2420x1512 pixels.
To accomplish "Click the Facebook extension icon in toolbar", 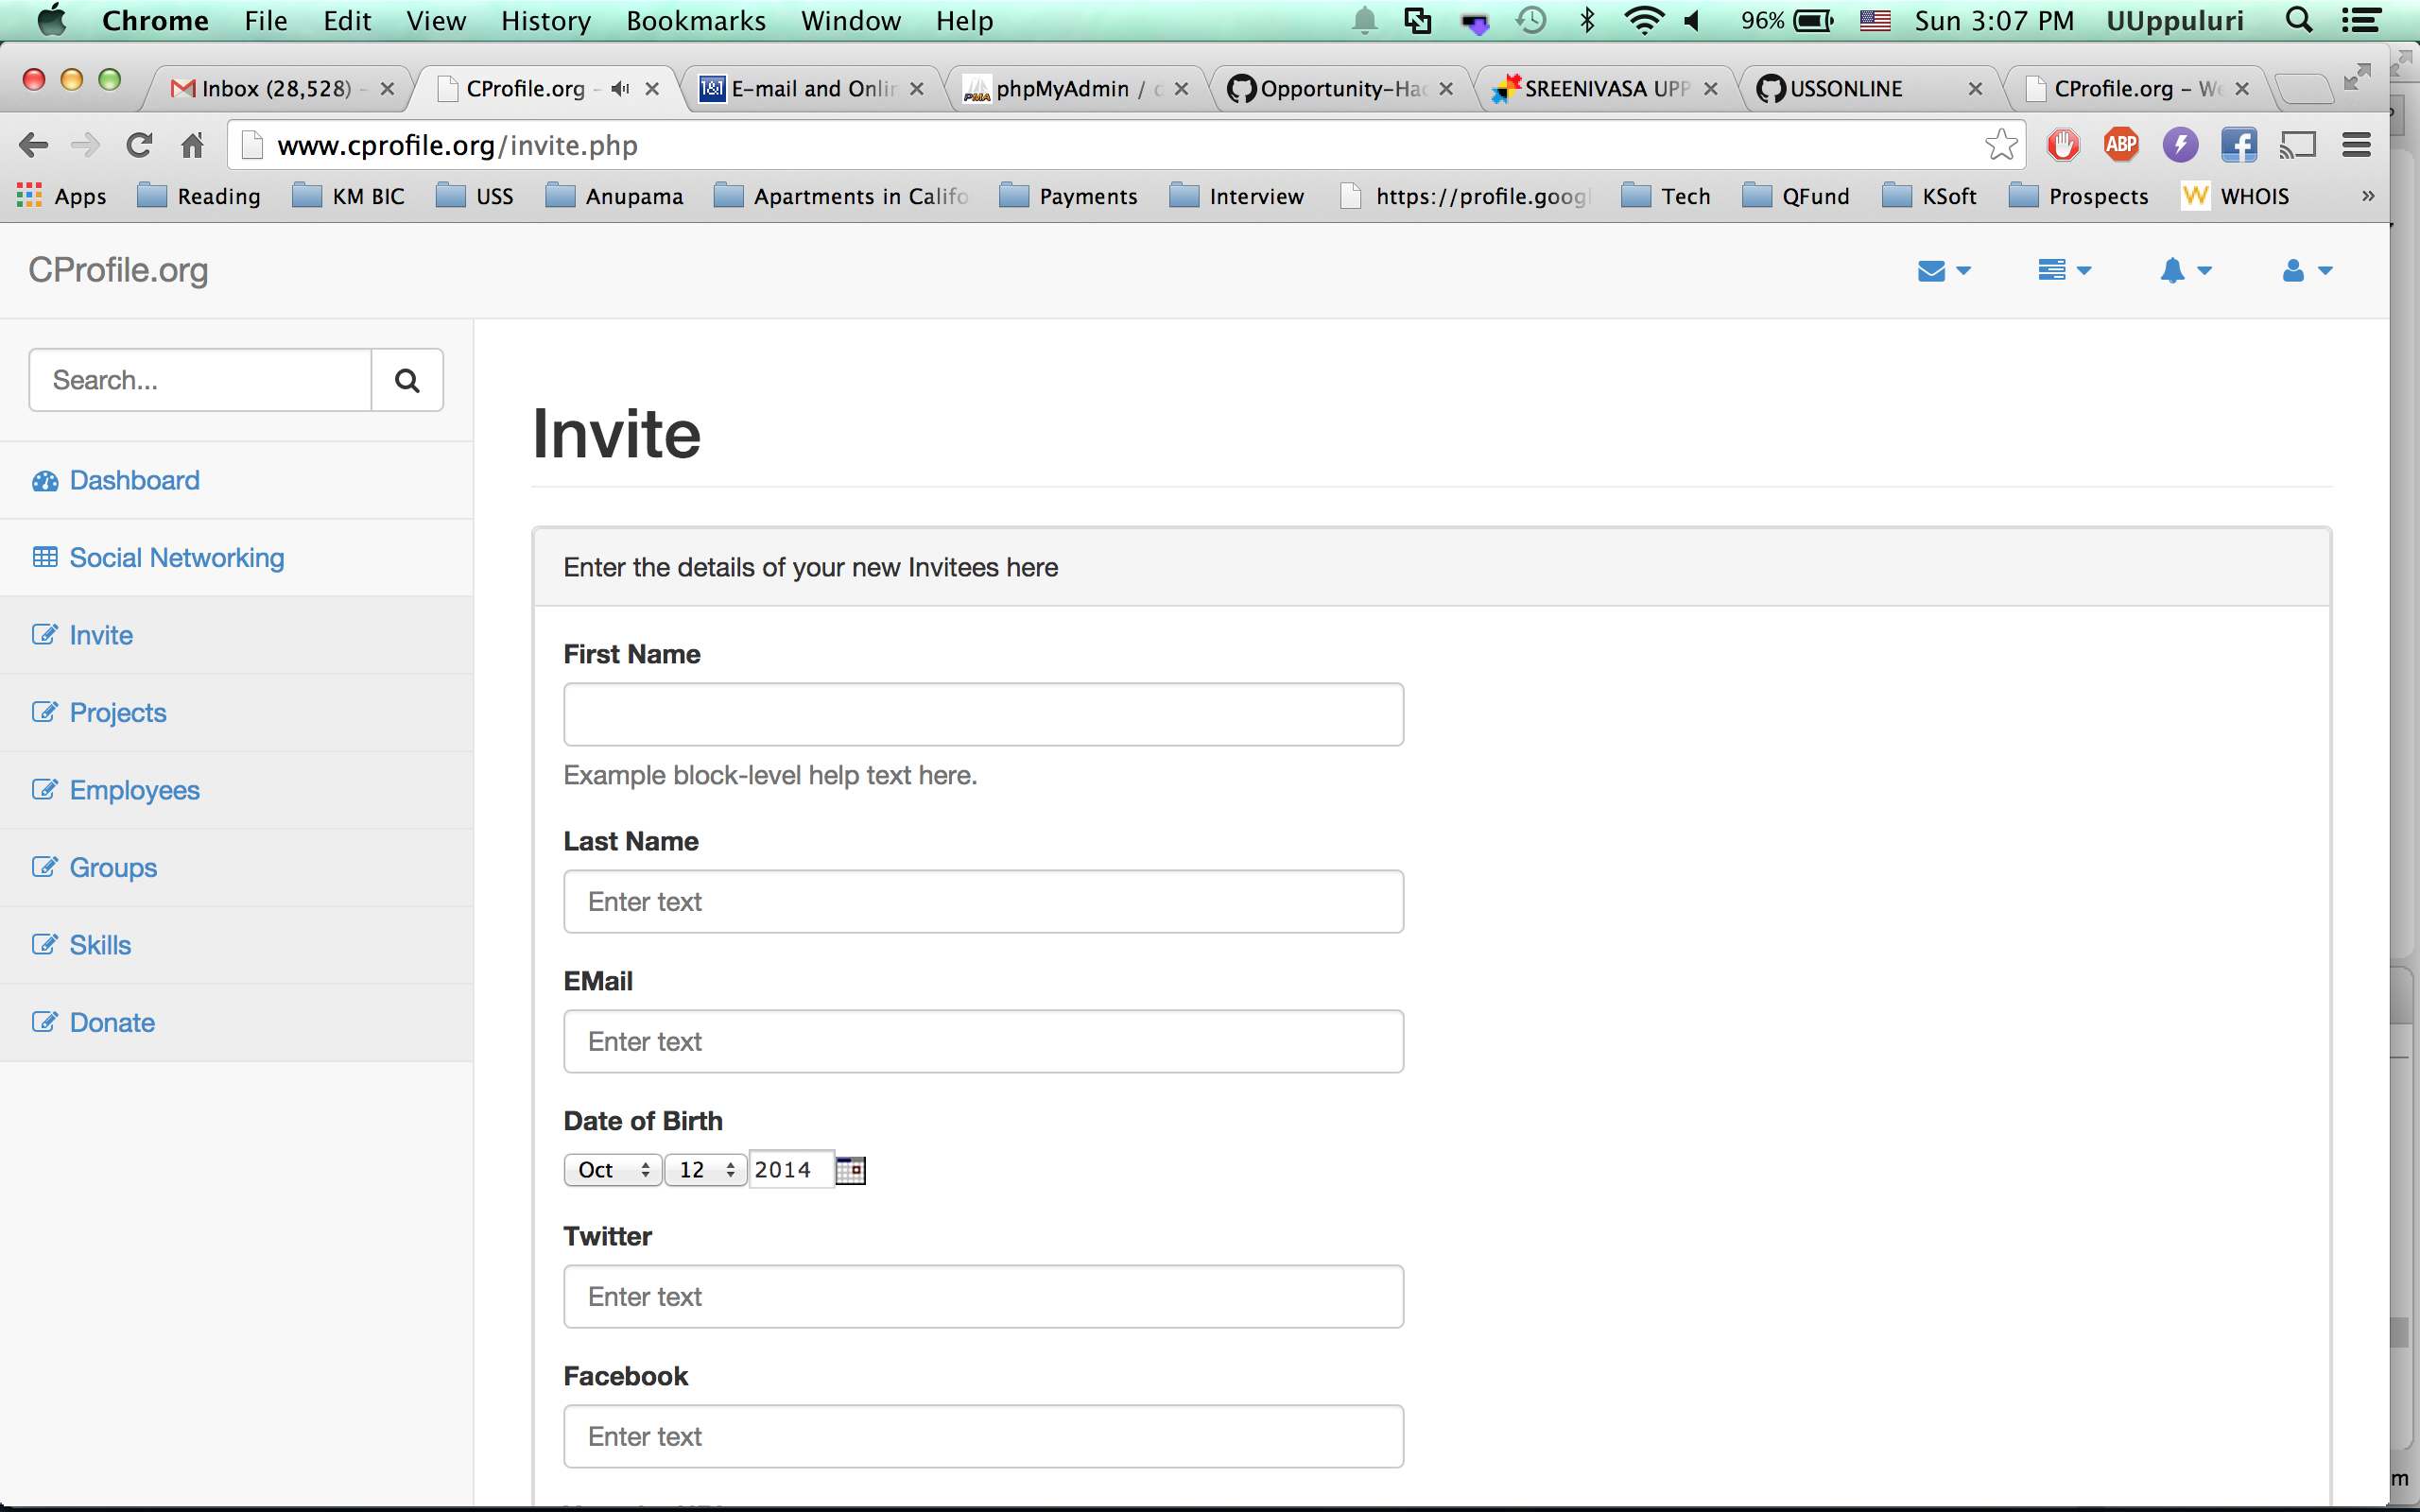I will click(2238, 145).
